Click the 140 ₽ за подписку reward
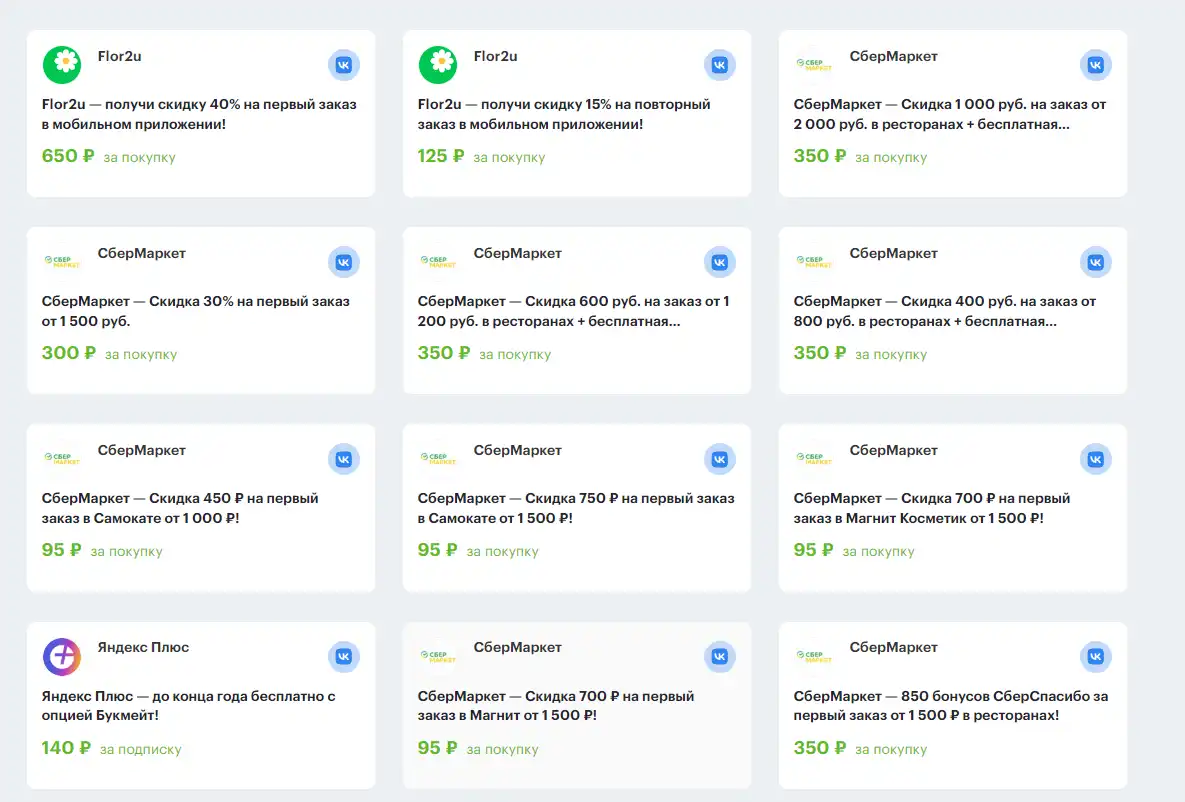The width and height of the screenshot is (1185, 802). click(x=112, y=748)
